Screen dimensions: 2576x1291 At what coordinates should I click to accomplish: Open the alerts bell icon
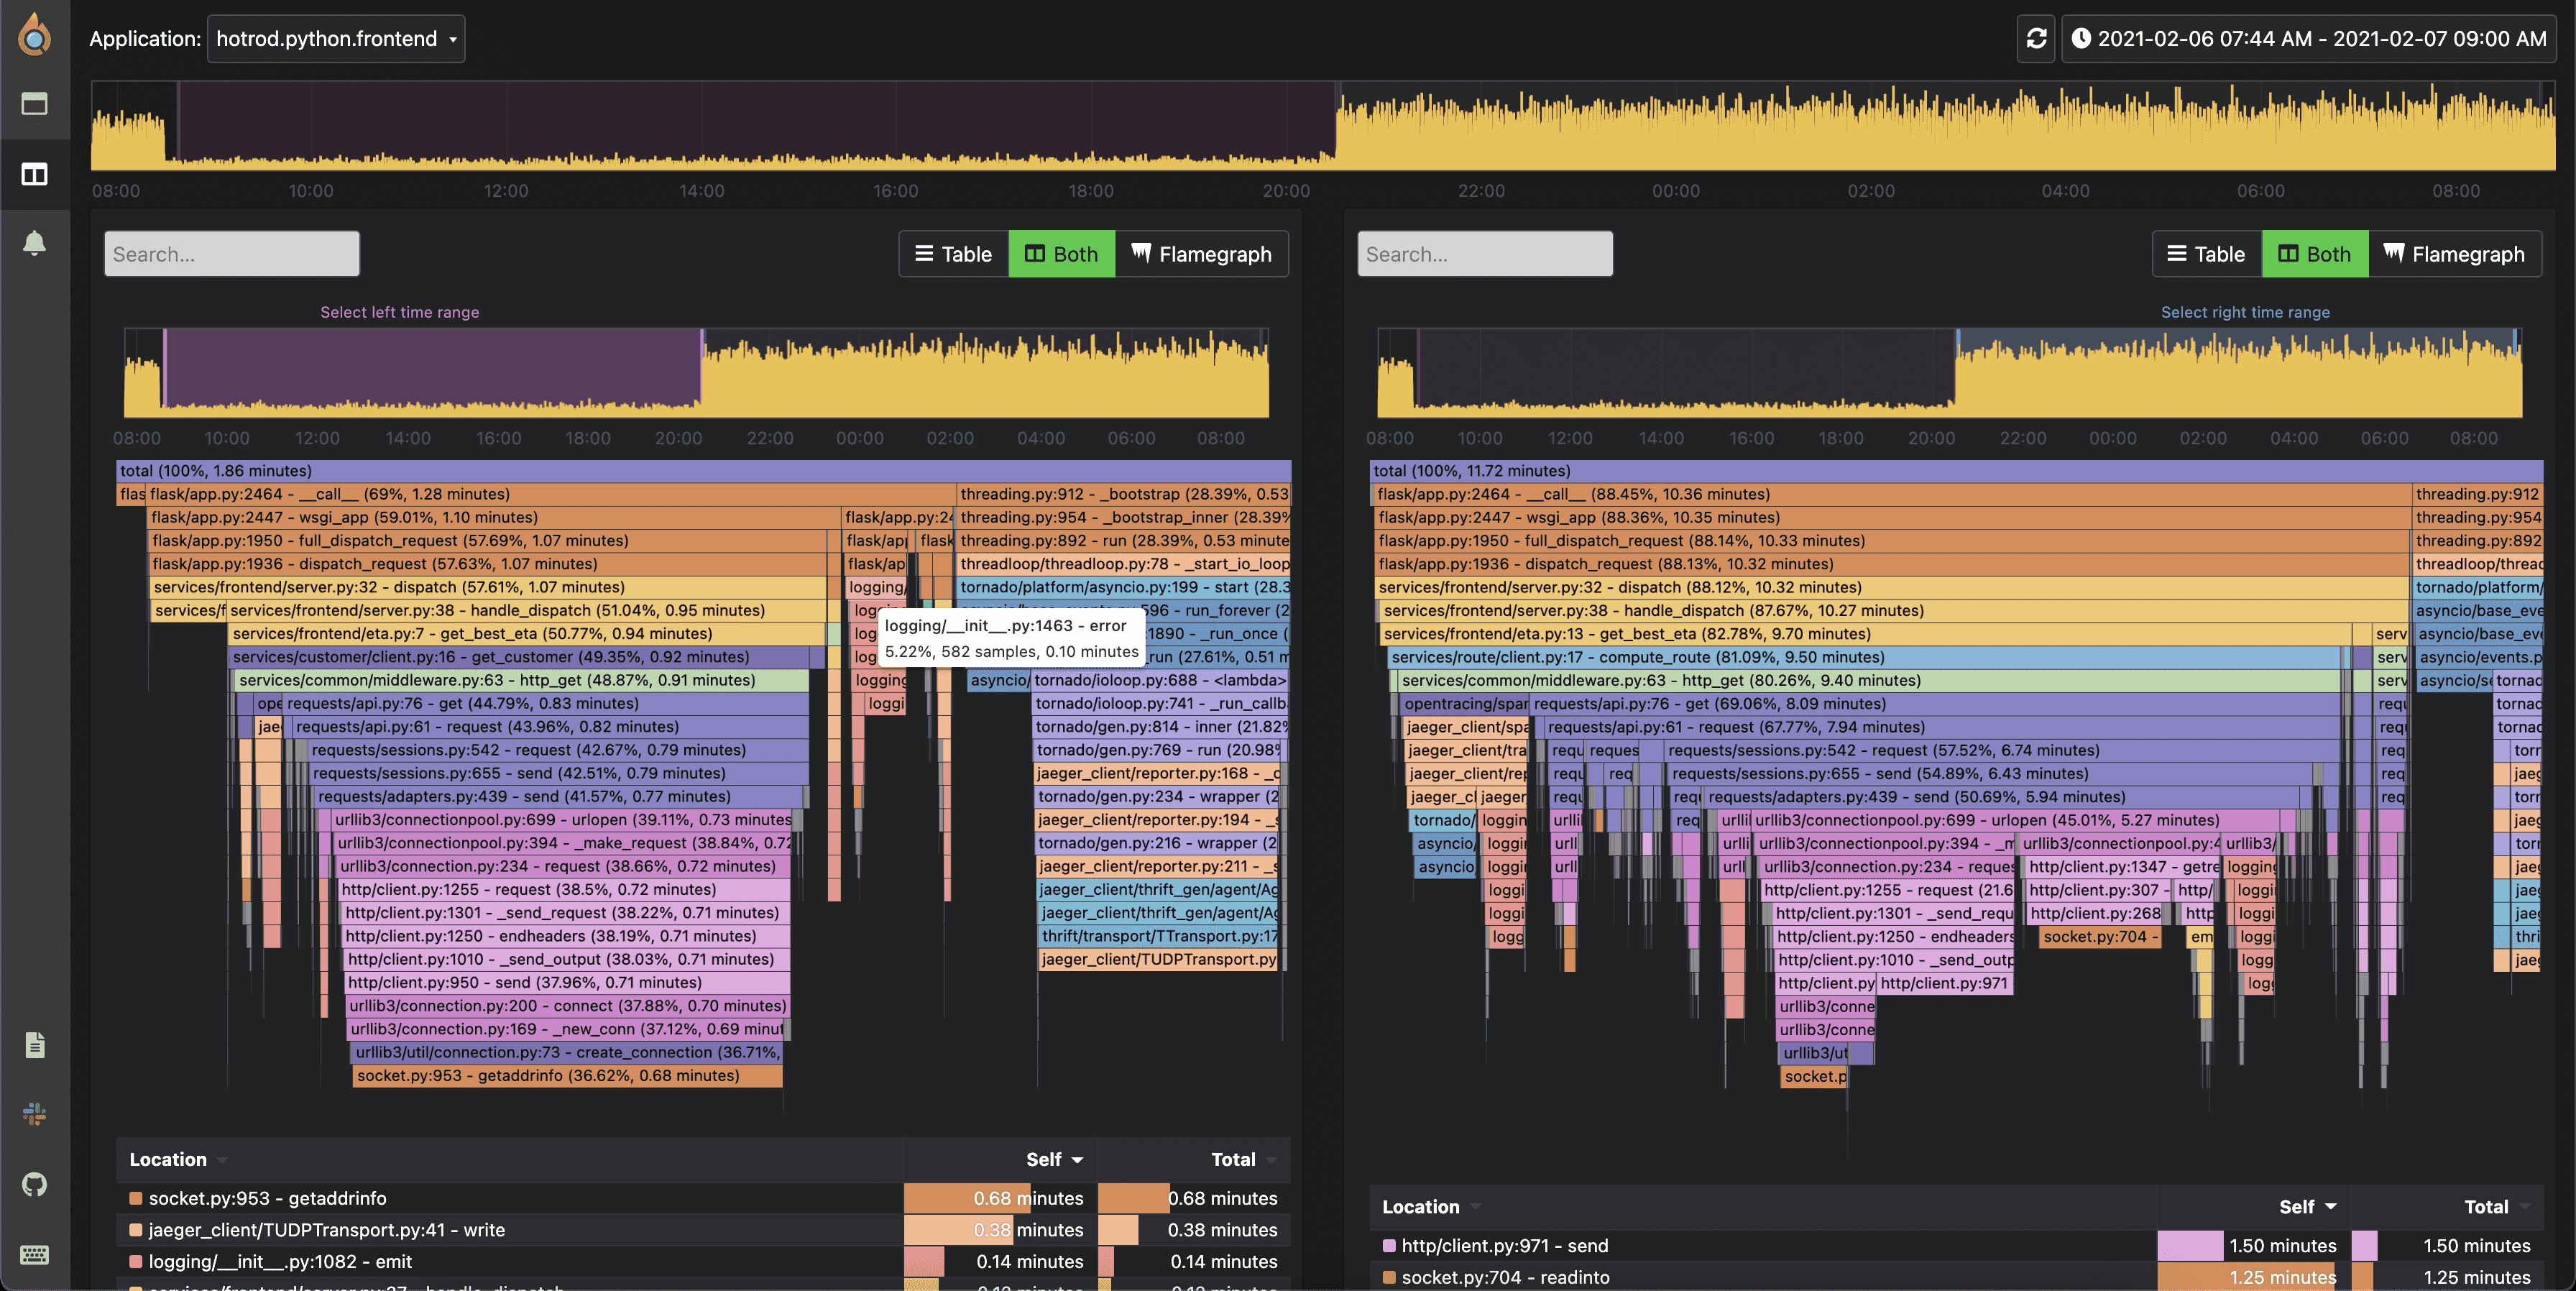pyautogui.click(x=34, y=243)
